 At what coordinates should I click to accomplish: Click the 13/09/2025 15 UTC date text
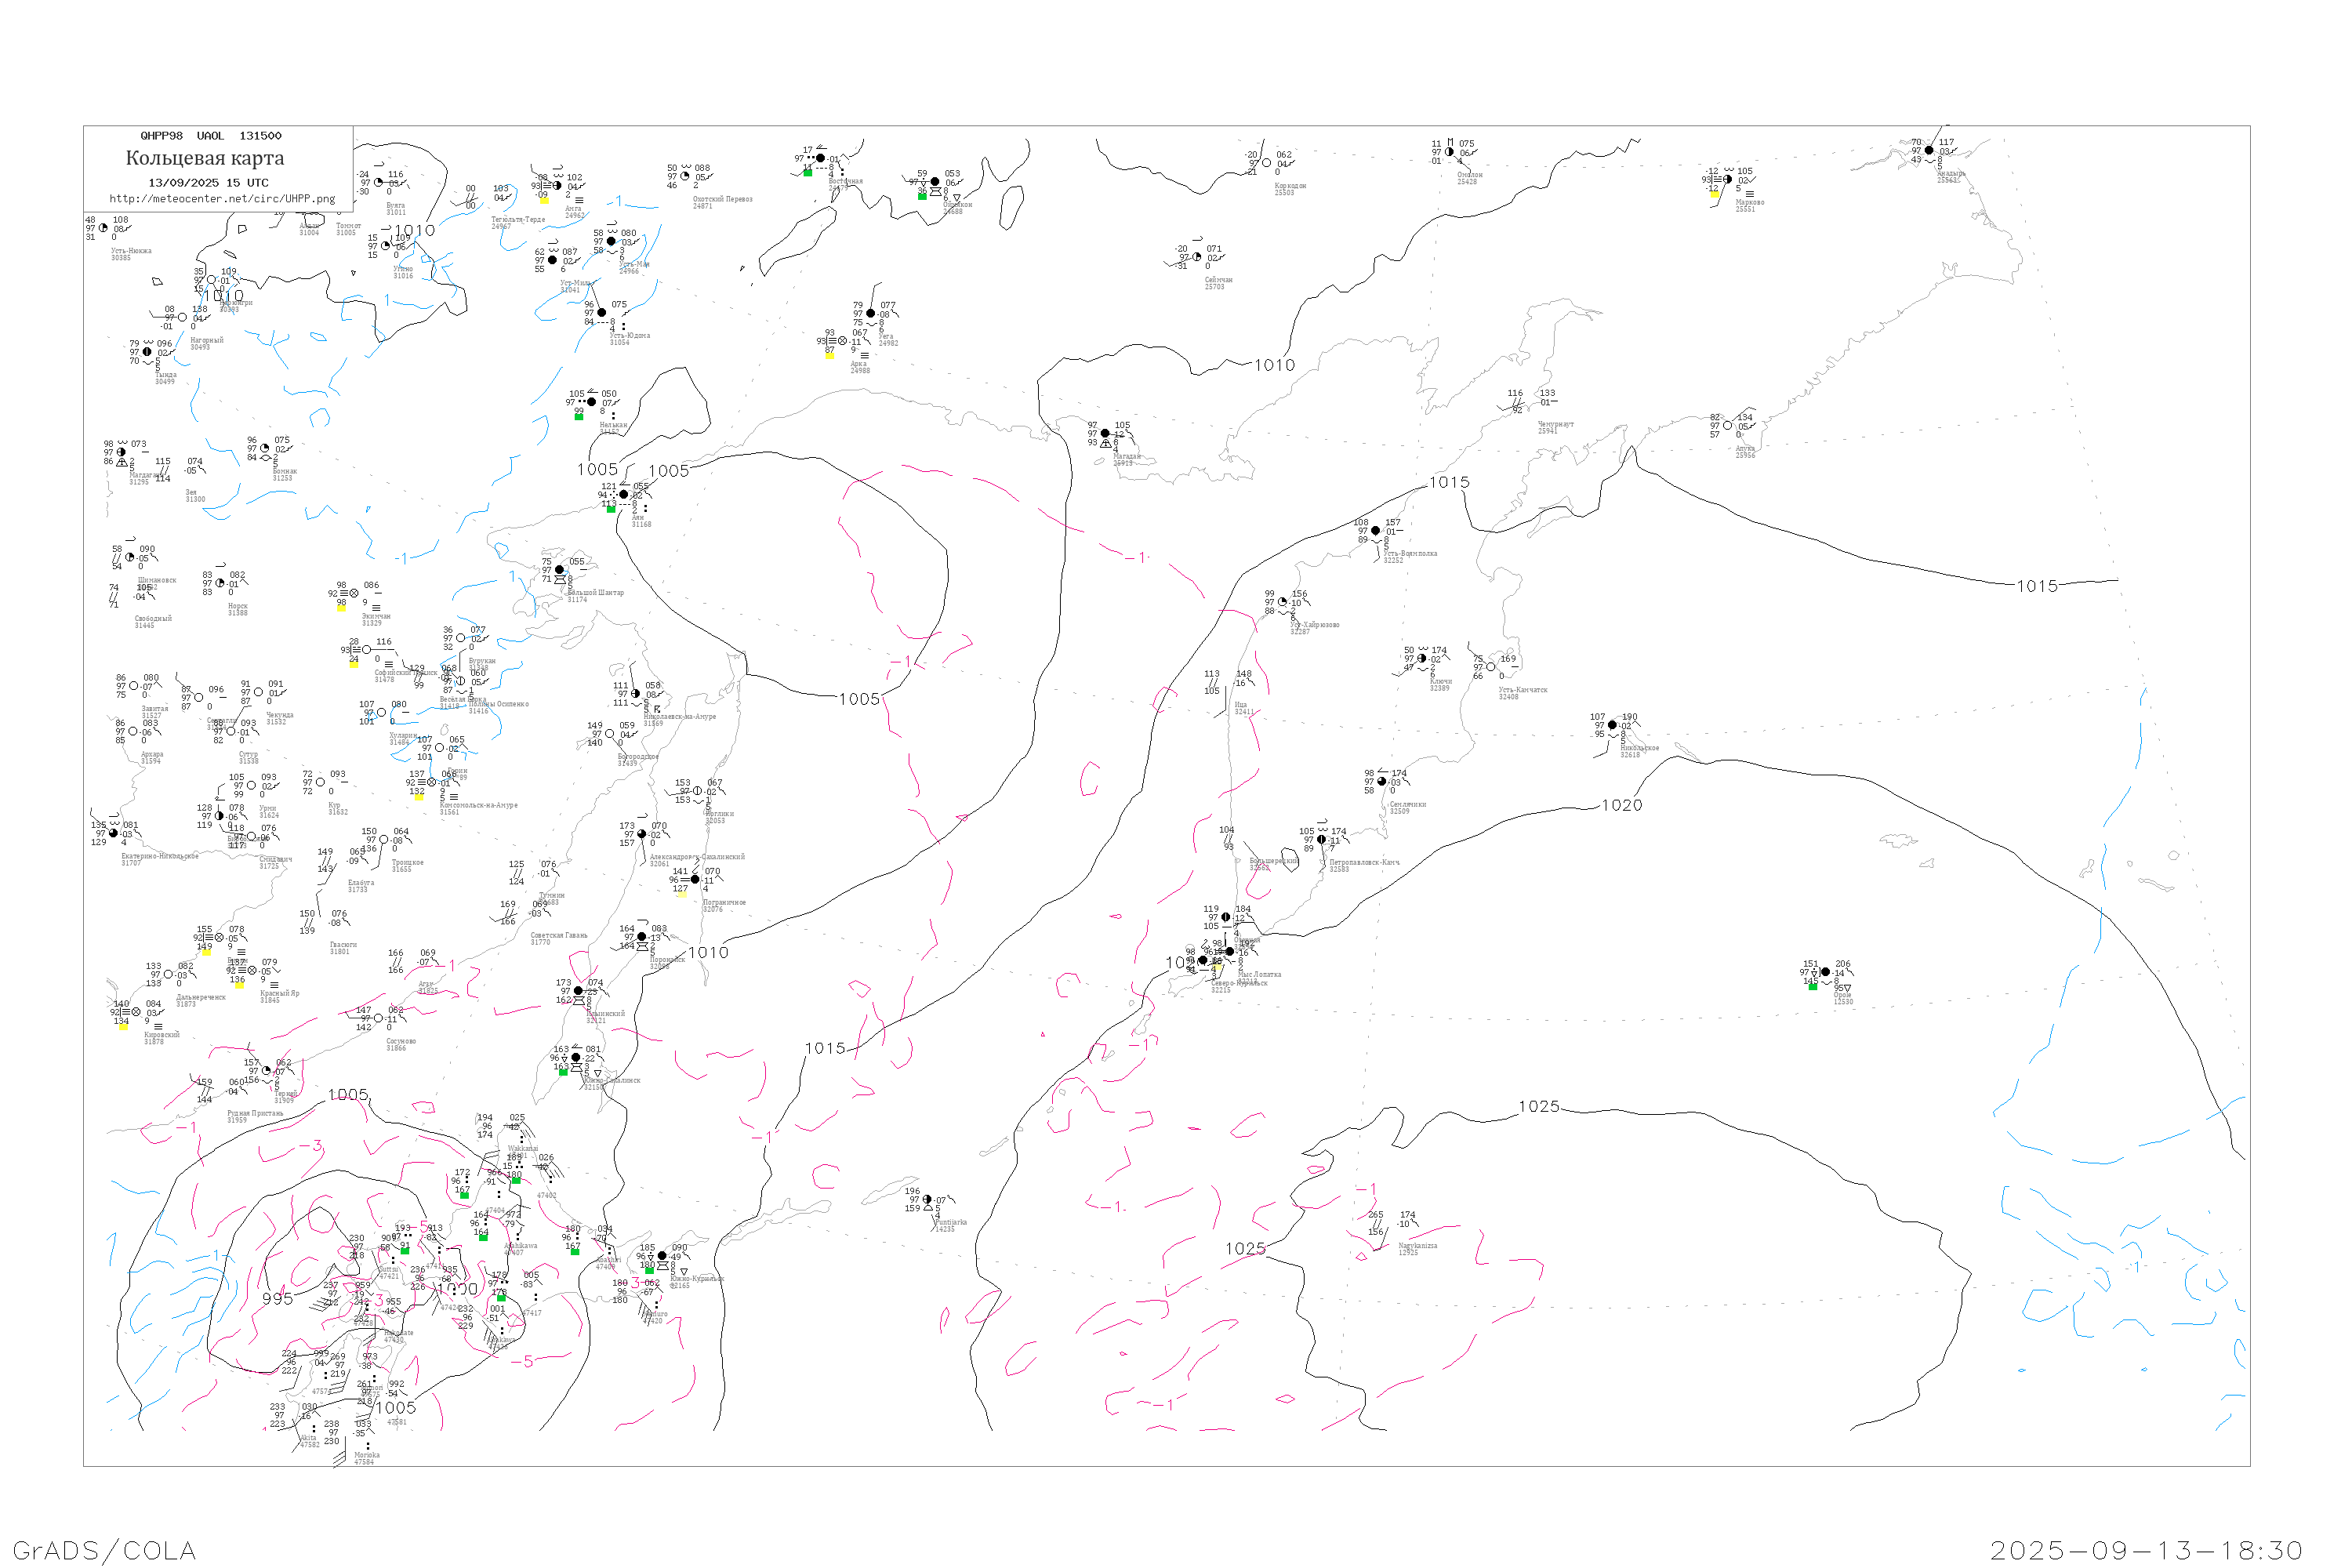208,183
